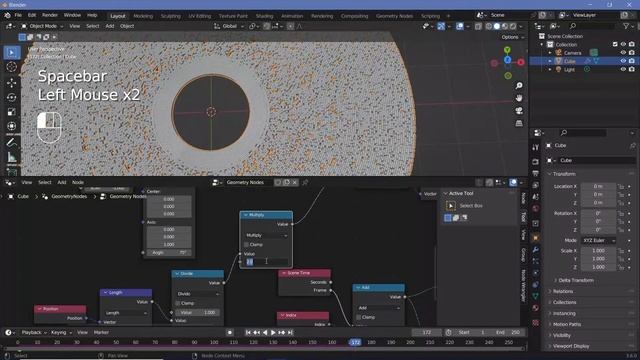Play the animation forward
Viewport: 640px width, 360px height.
click(273, 333)
